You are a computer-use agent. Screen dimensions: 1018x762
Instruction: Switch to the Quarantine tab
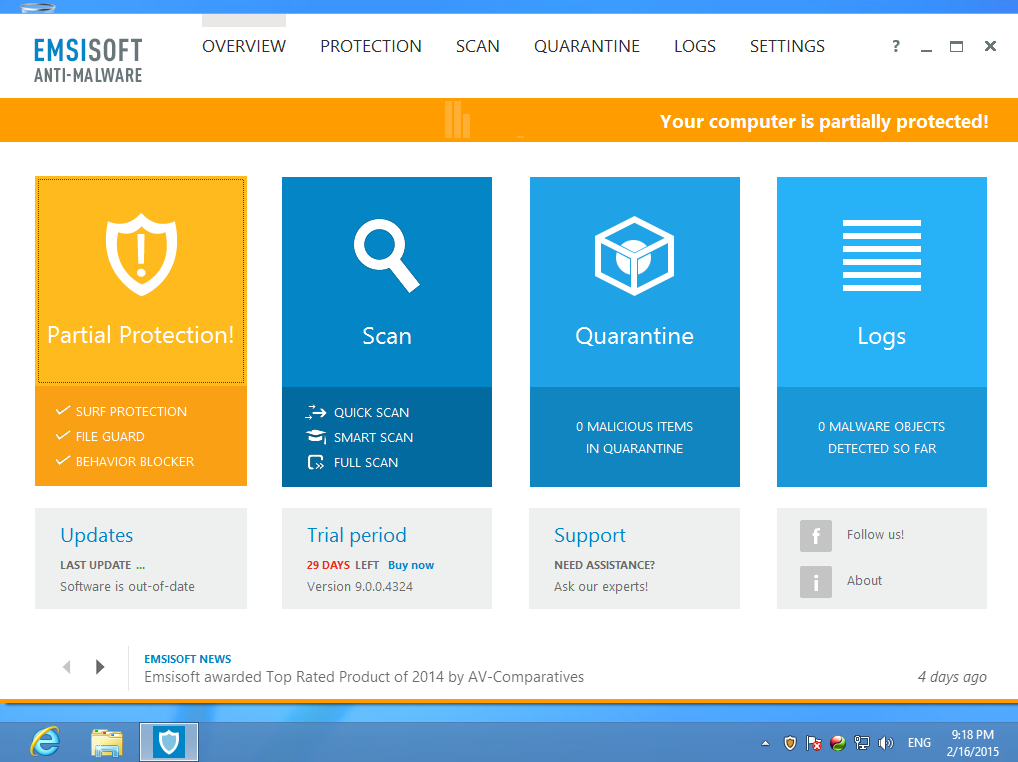click(x=586, y=46)
